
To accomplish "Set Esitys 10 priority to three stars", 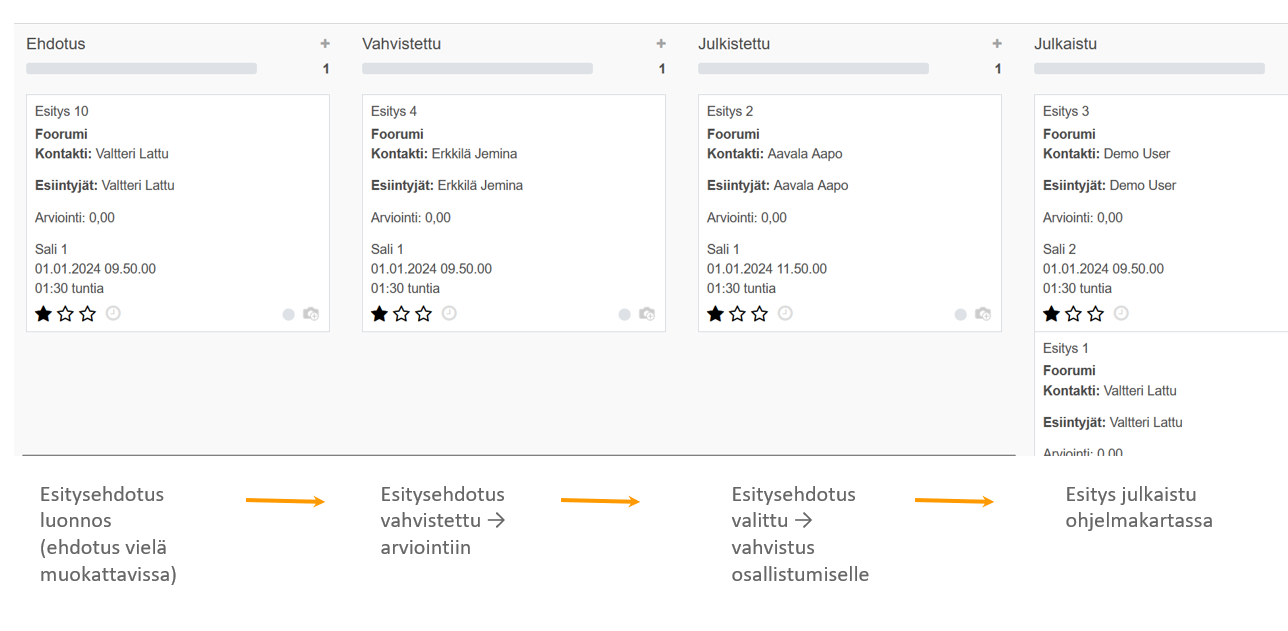I will pyautogui.click(x=88, y=314).
